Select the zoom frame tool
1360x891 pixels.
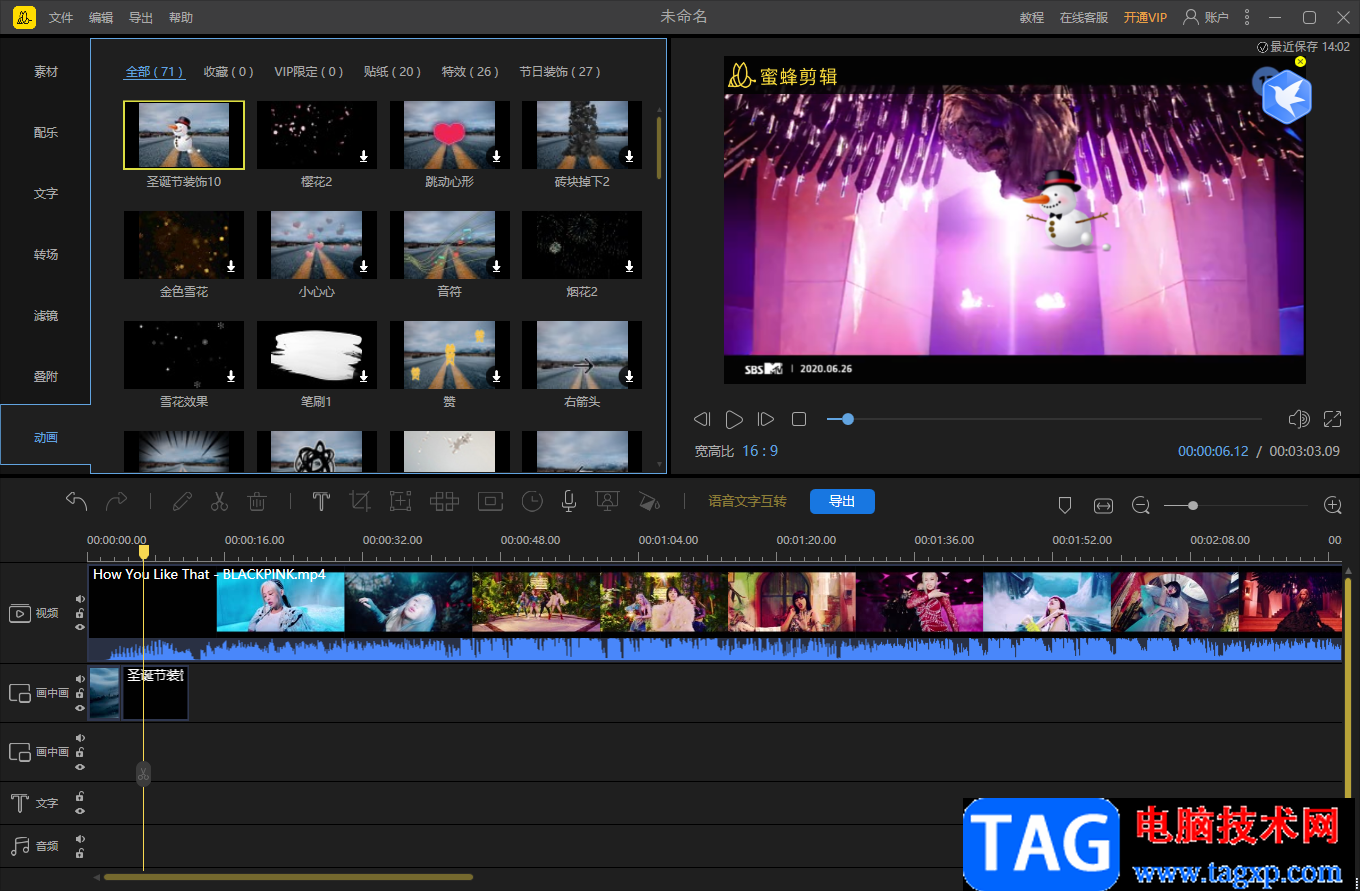pyautogui.click(x=400, y=501)
